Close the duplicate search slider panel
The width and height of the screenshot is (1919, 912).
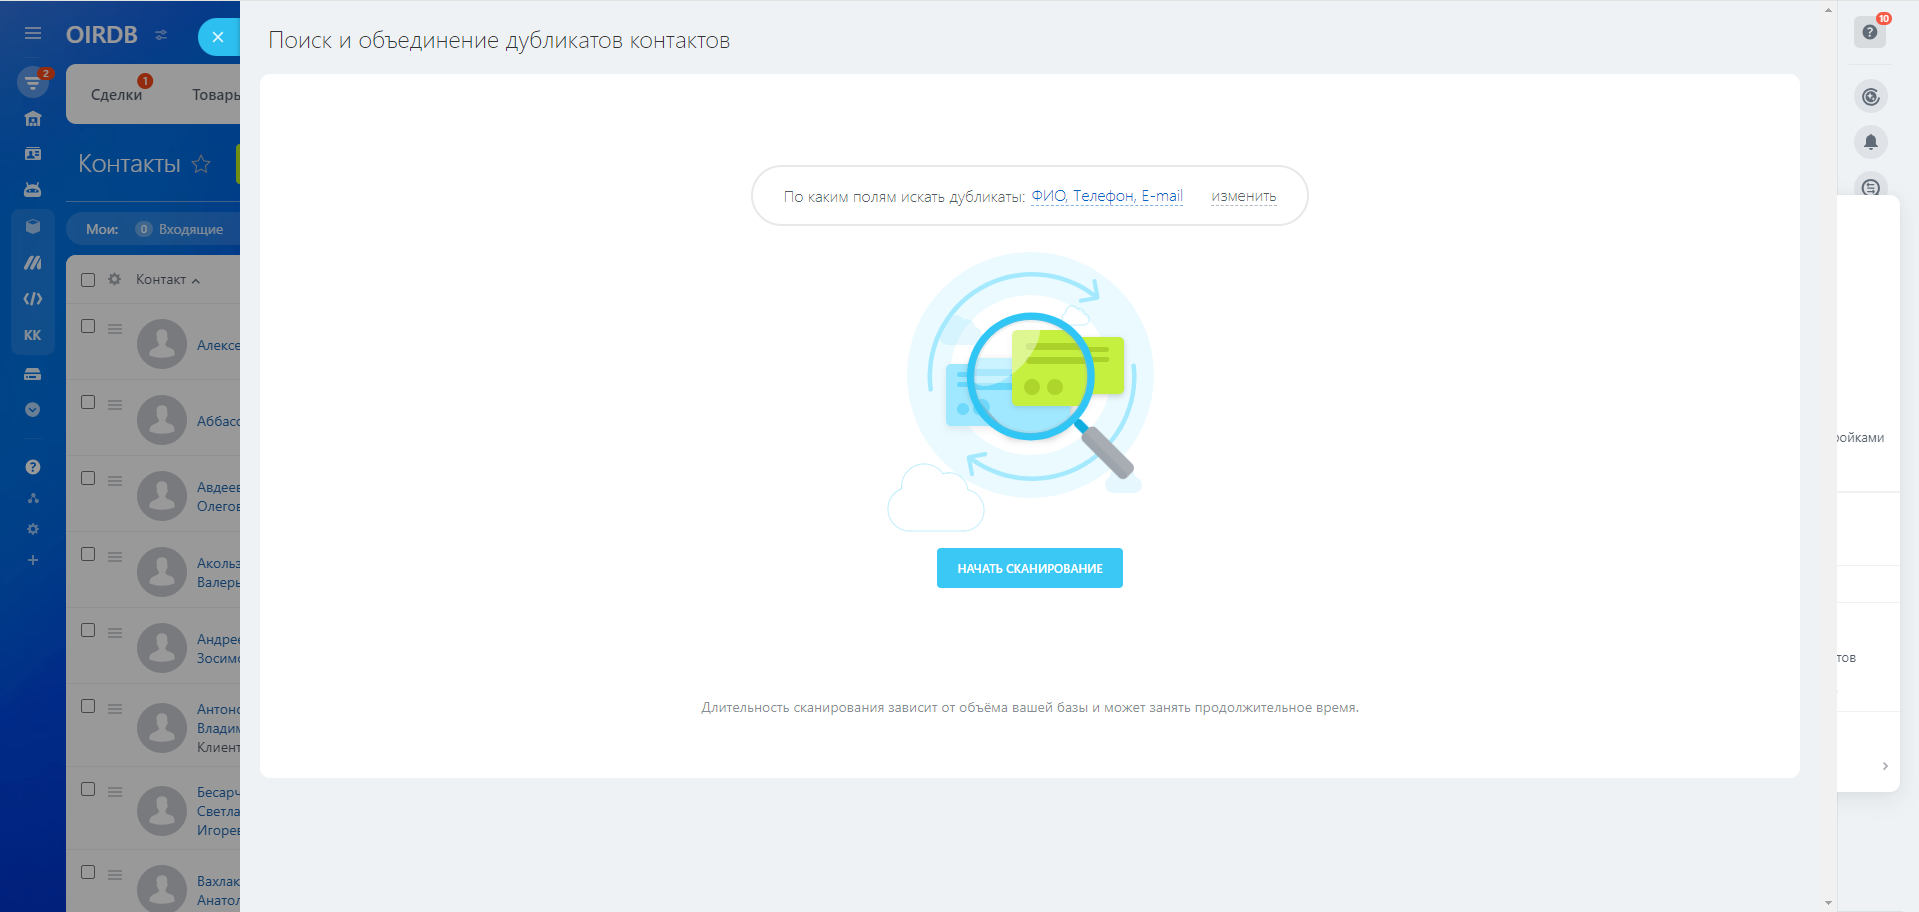tap(218, 37)
